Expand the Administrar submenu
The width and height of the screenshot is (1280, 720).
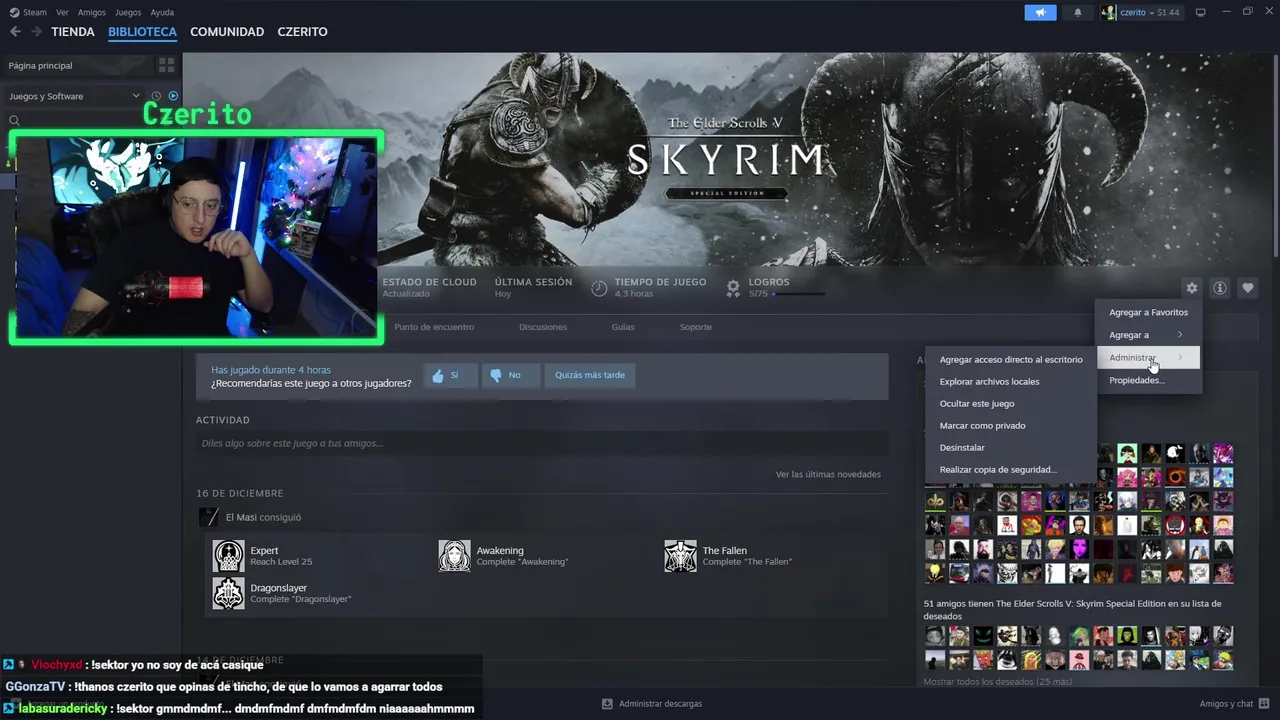pyautogui.click(x=1148, y=358)
